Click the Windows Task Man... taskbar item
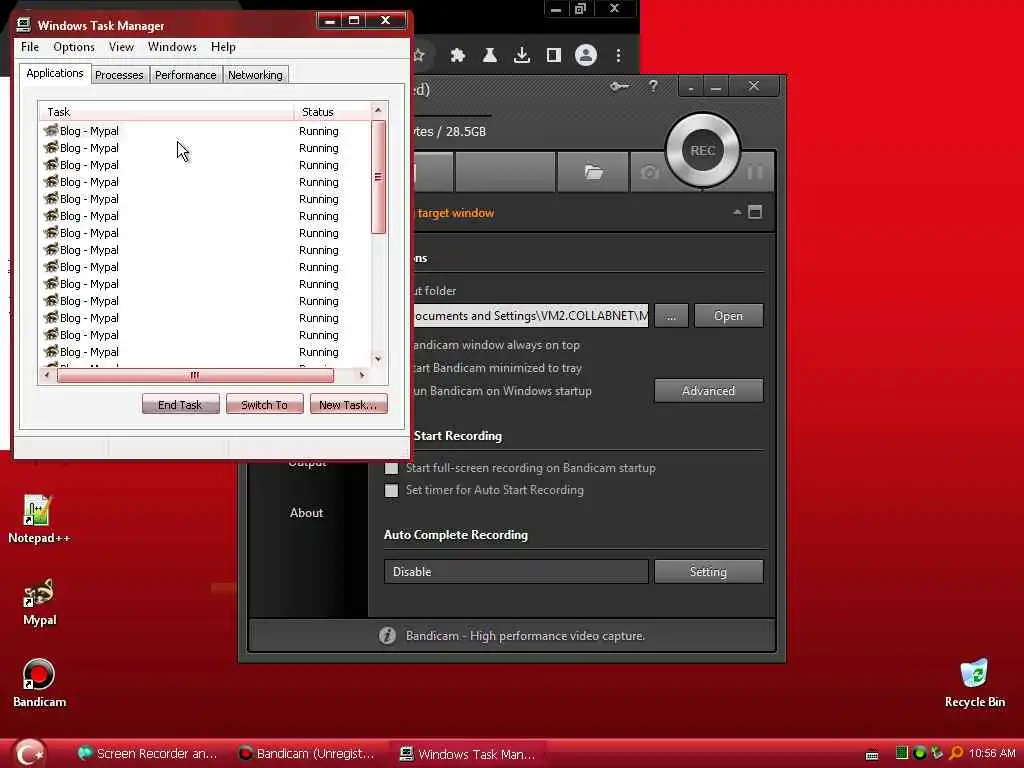 [468, 754]
